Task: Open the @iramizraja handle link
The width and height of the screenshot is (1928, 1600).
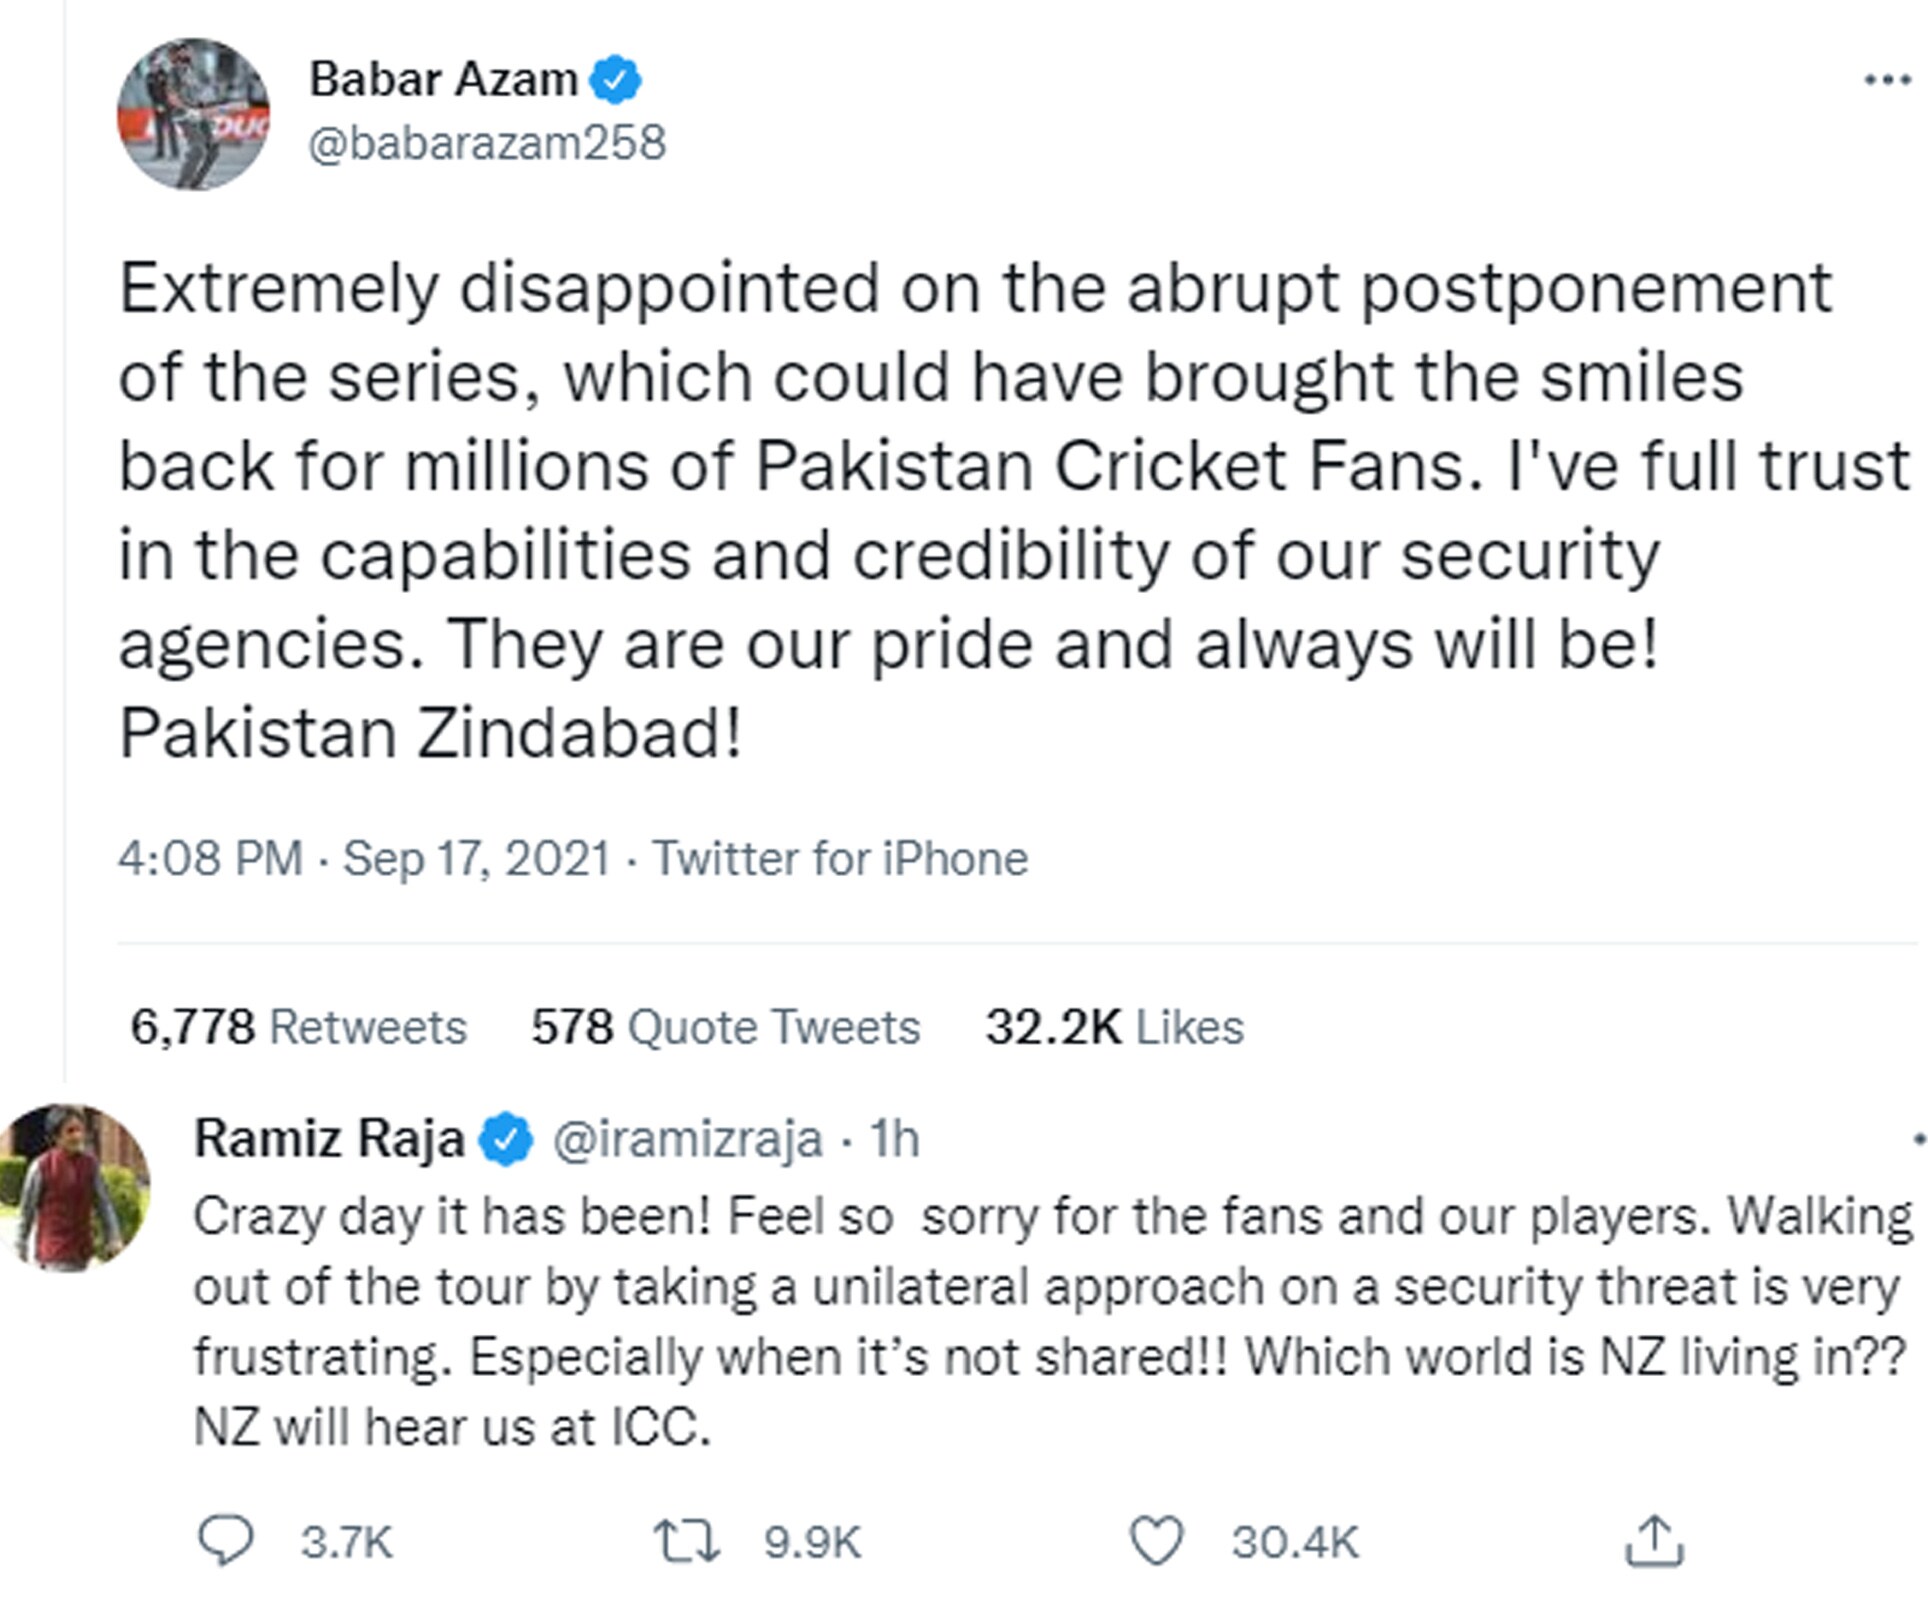Action: point(687,1139)
